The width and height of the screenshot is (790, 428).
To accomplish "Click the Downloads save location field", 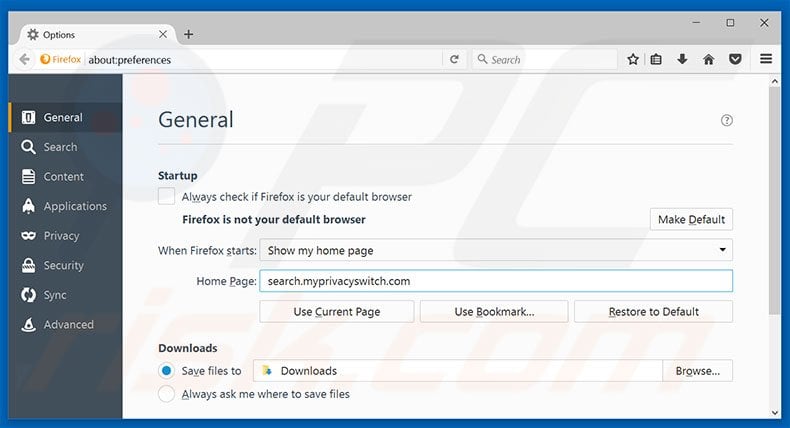I will tap(457, 371).
